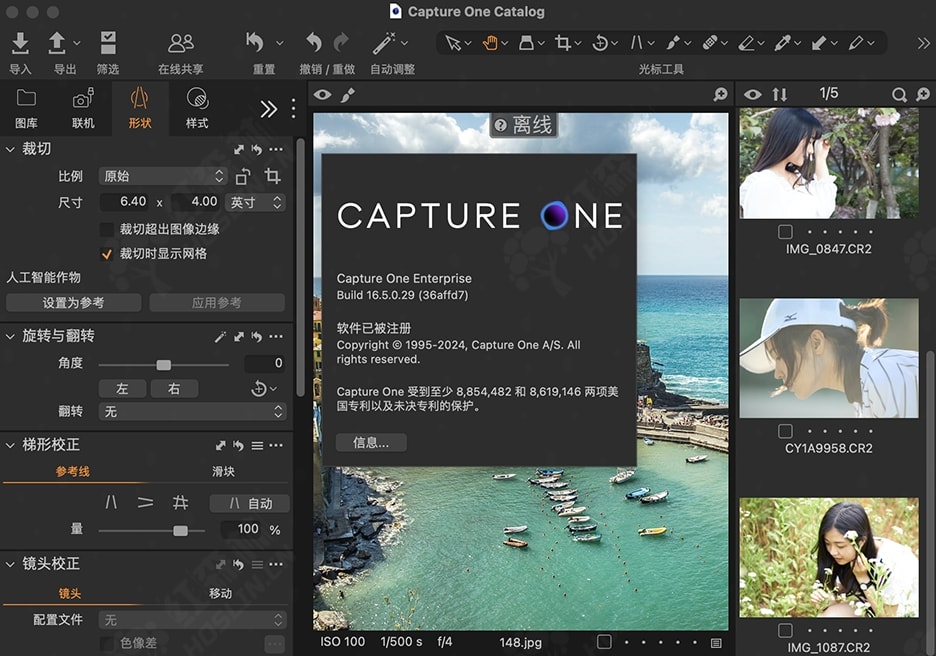Open the crop ratio (比例) dropdown
This screenshot has width=936, height=656.
coord(163,176)
